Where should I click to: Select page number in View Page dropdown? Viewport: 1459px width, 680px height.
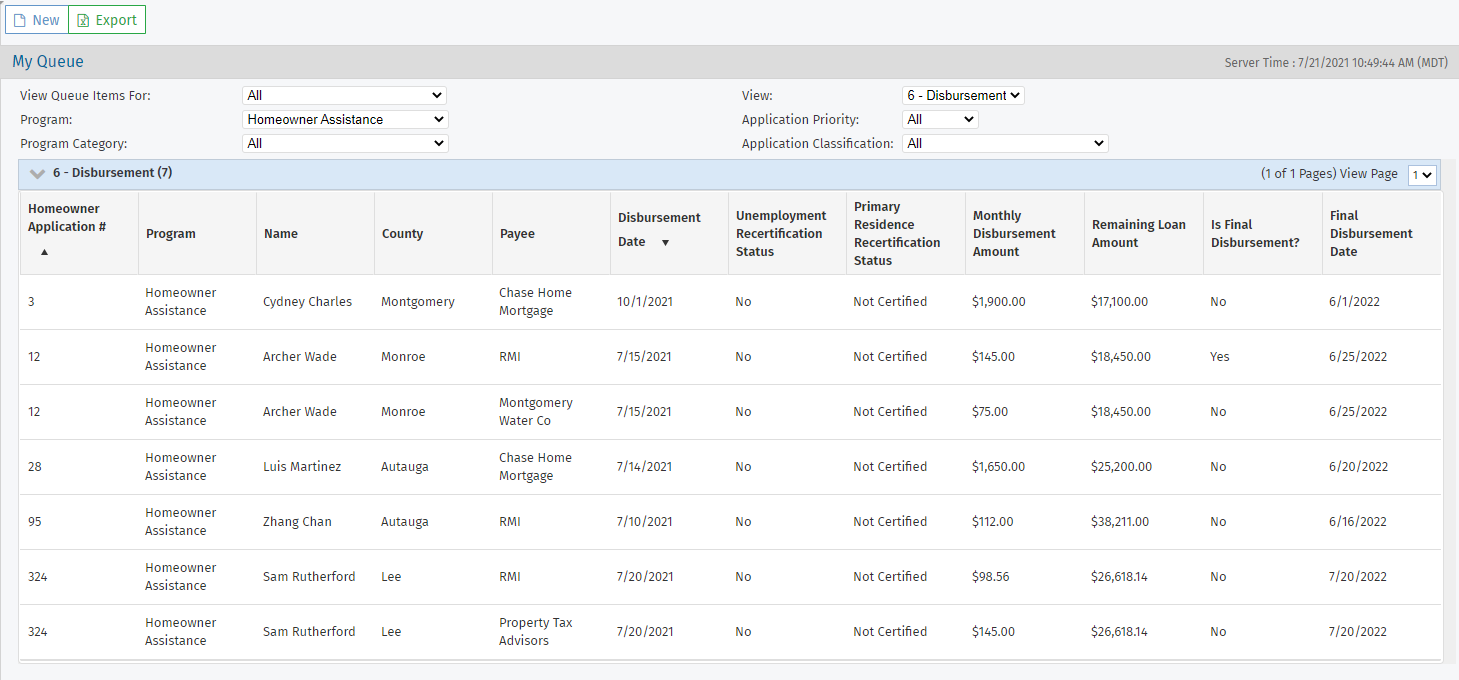[x=1421, y=175]
